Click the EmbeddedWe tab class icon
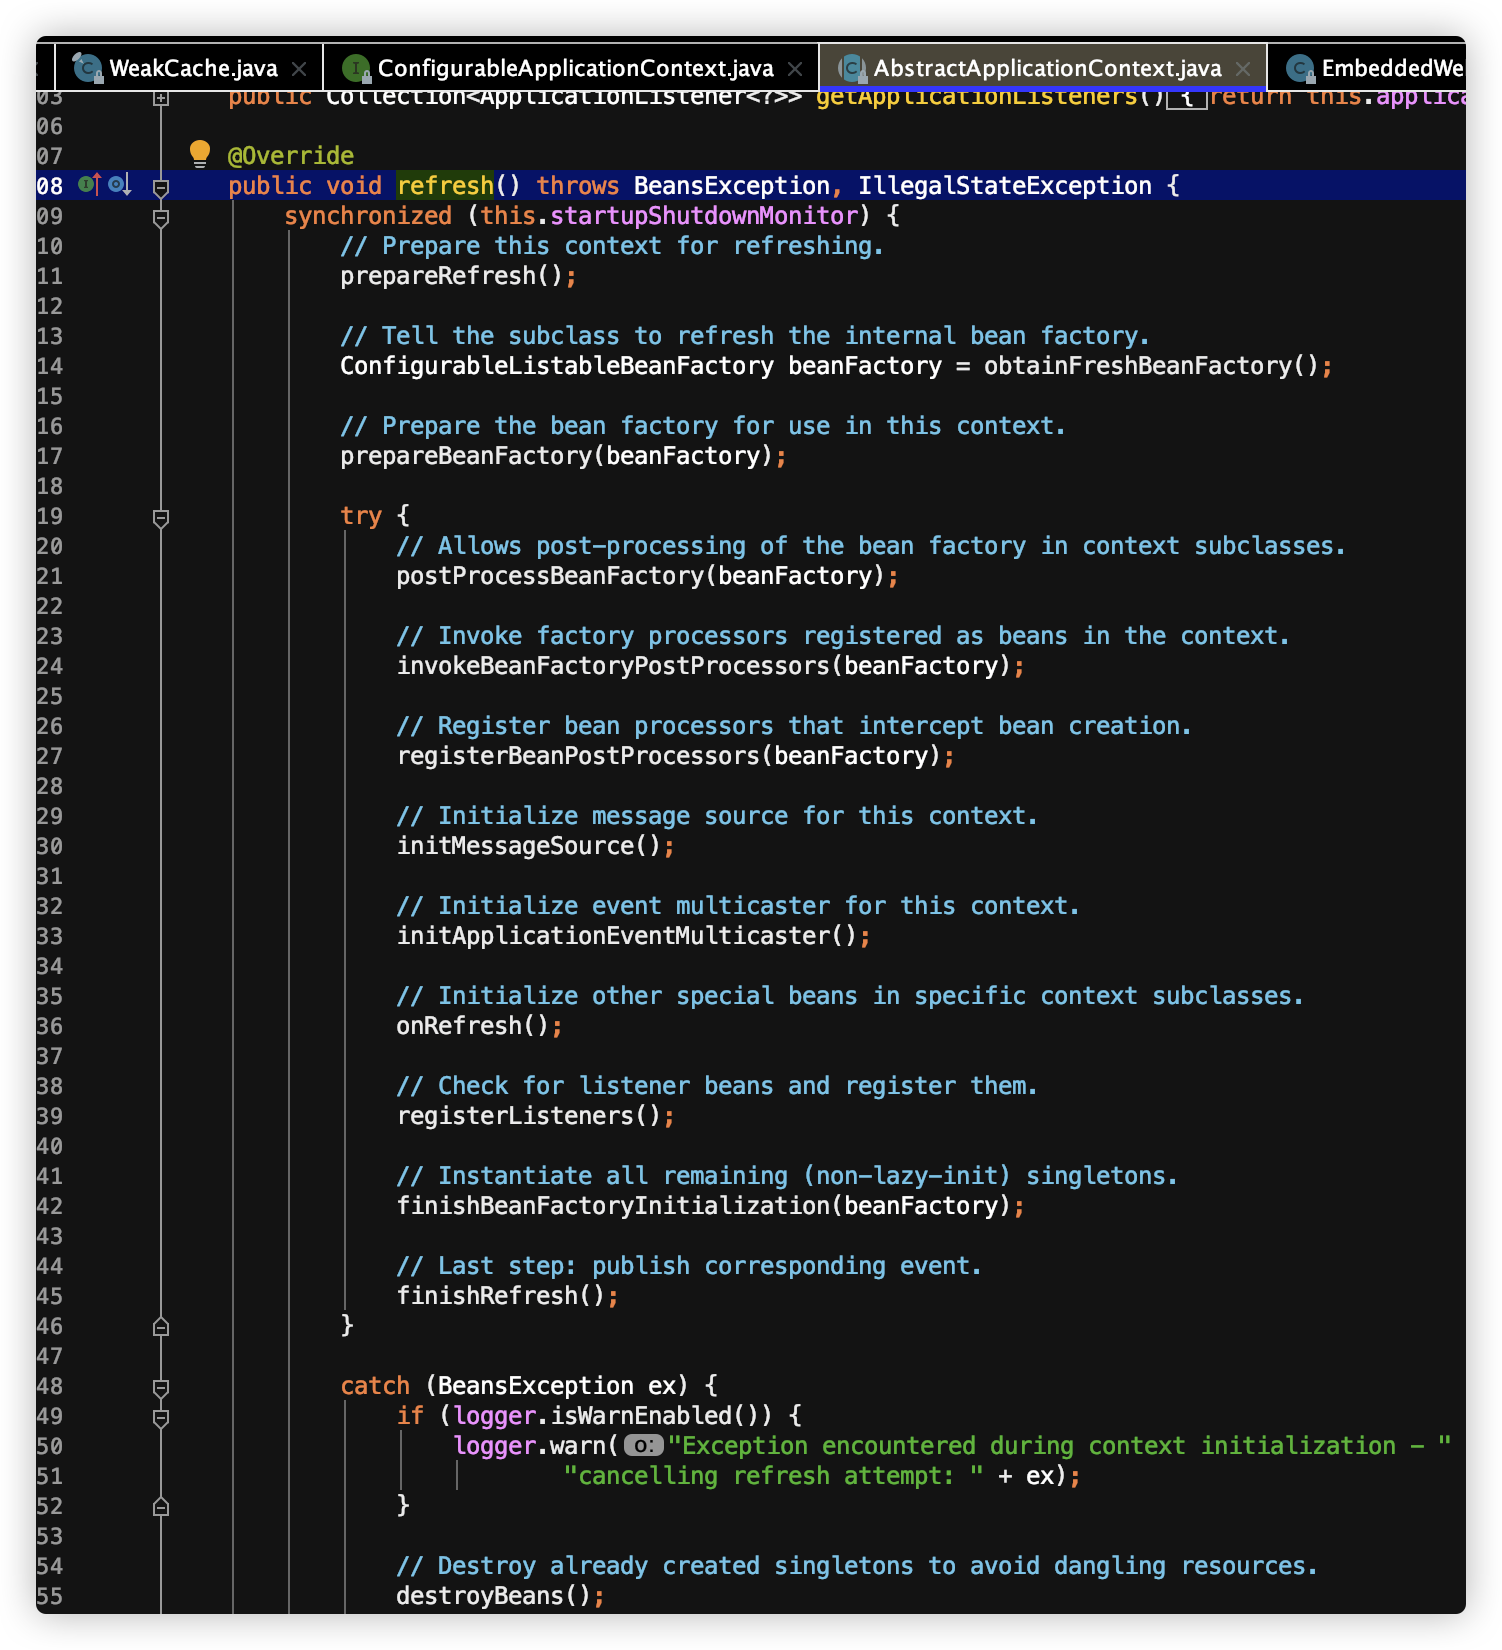The image size is (1502, 1650). tap(1299, 68)
